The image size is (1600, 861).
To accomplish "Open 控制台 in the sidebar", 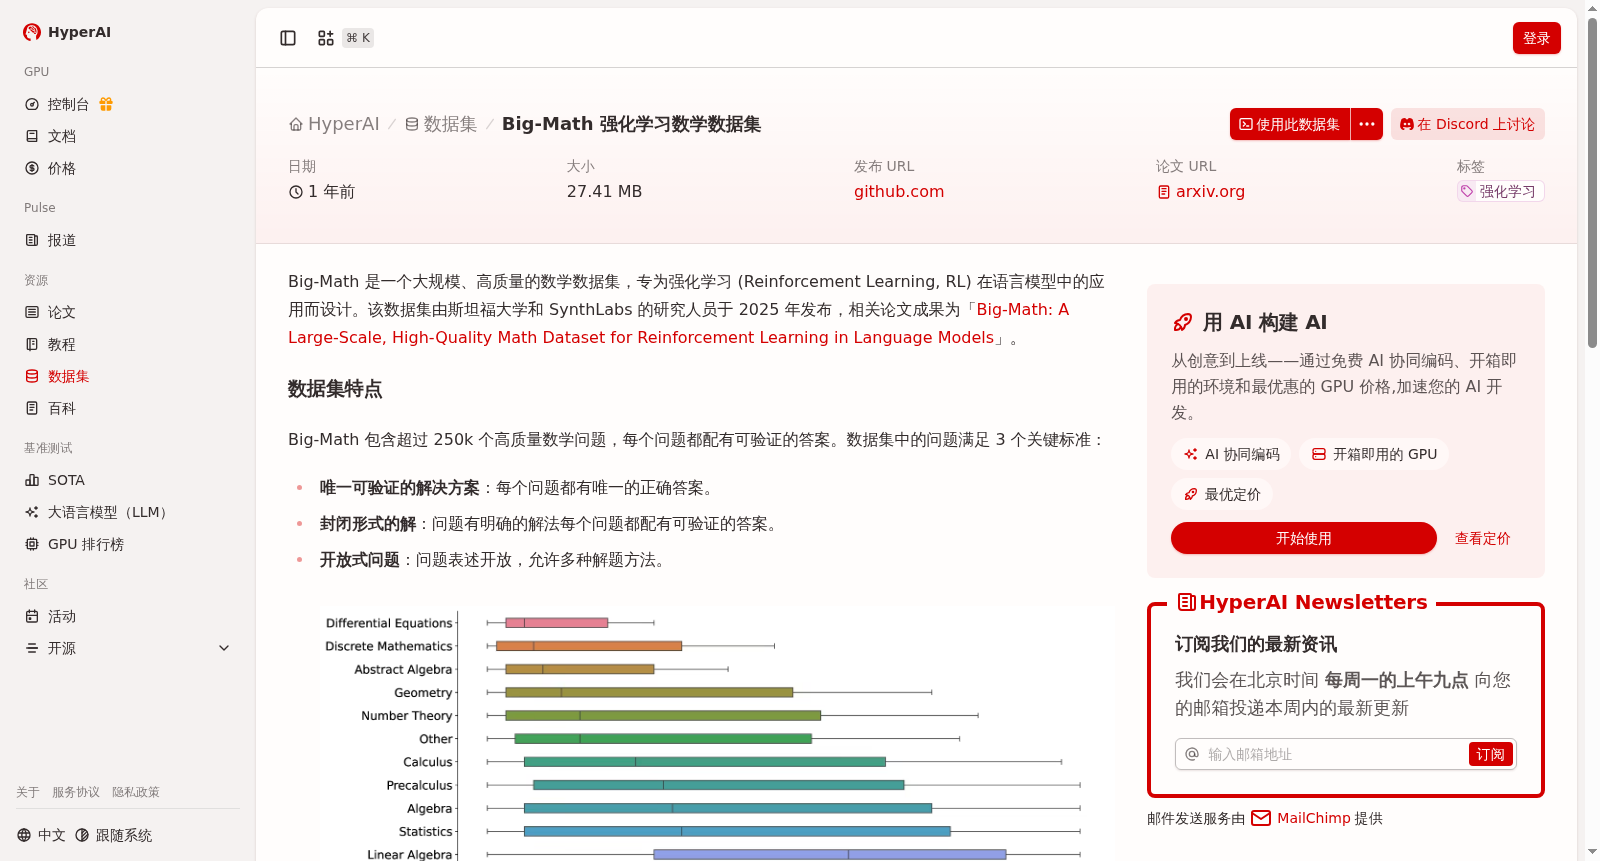I will click(x=68, y=104).
